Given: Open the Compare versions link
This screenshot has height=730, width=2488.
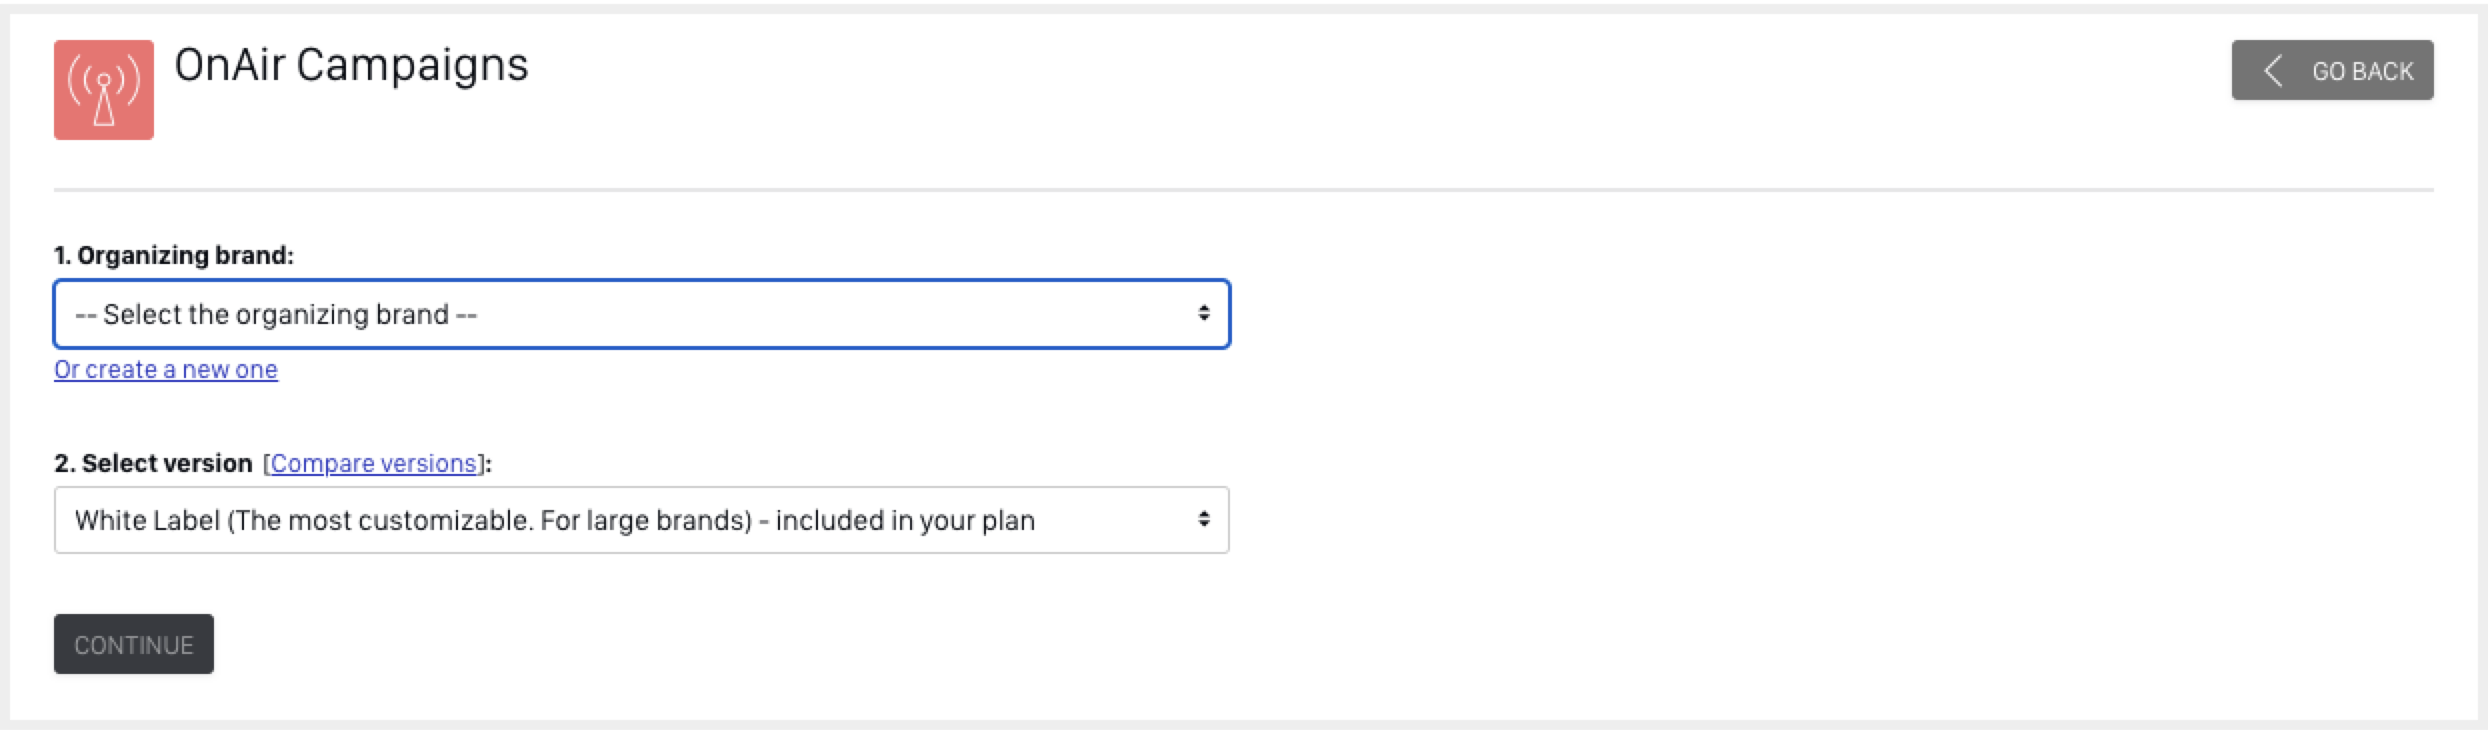Looking at the screenshot, I should pyautogui.click(x=374, y=464).
